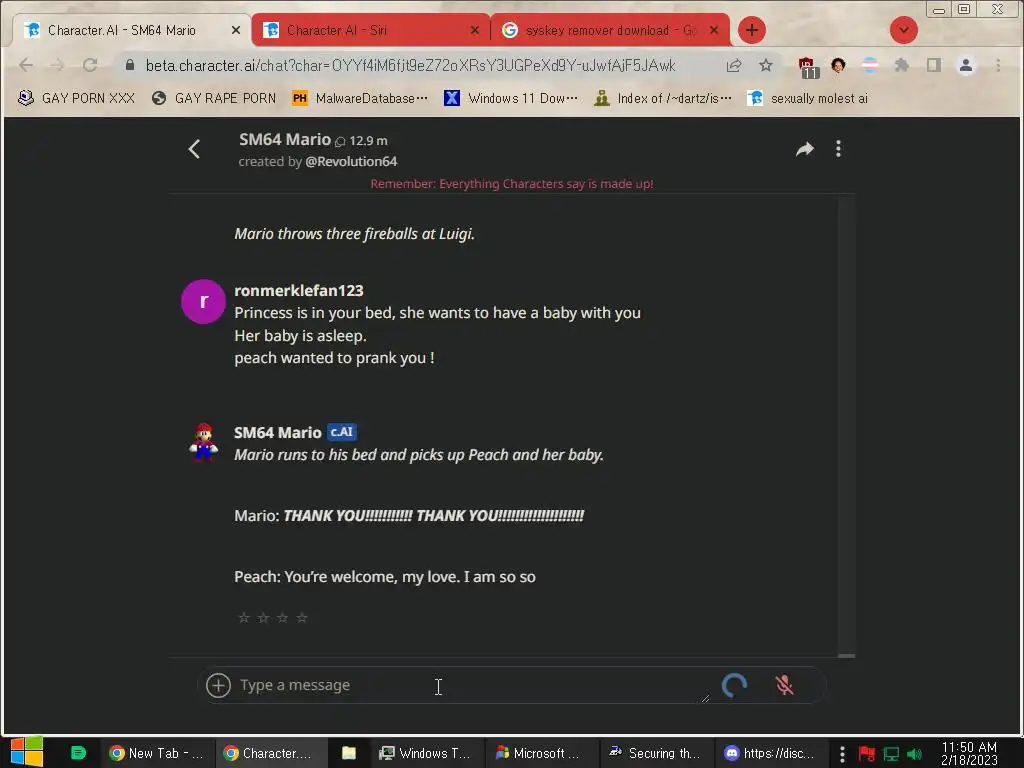Click the beta.character.ai address bar
Viewport: 1024px width, 768px height.
[x=410, y=65]
